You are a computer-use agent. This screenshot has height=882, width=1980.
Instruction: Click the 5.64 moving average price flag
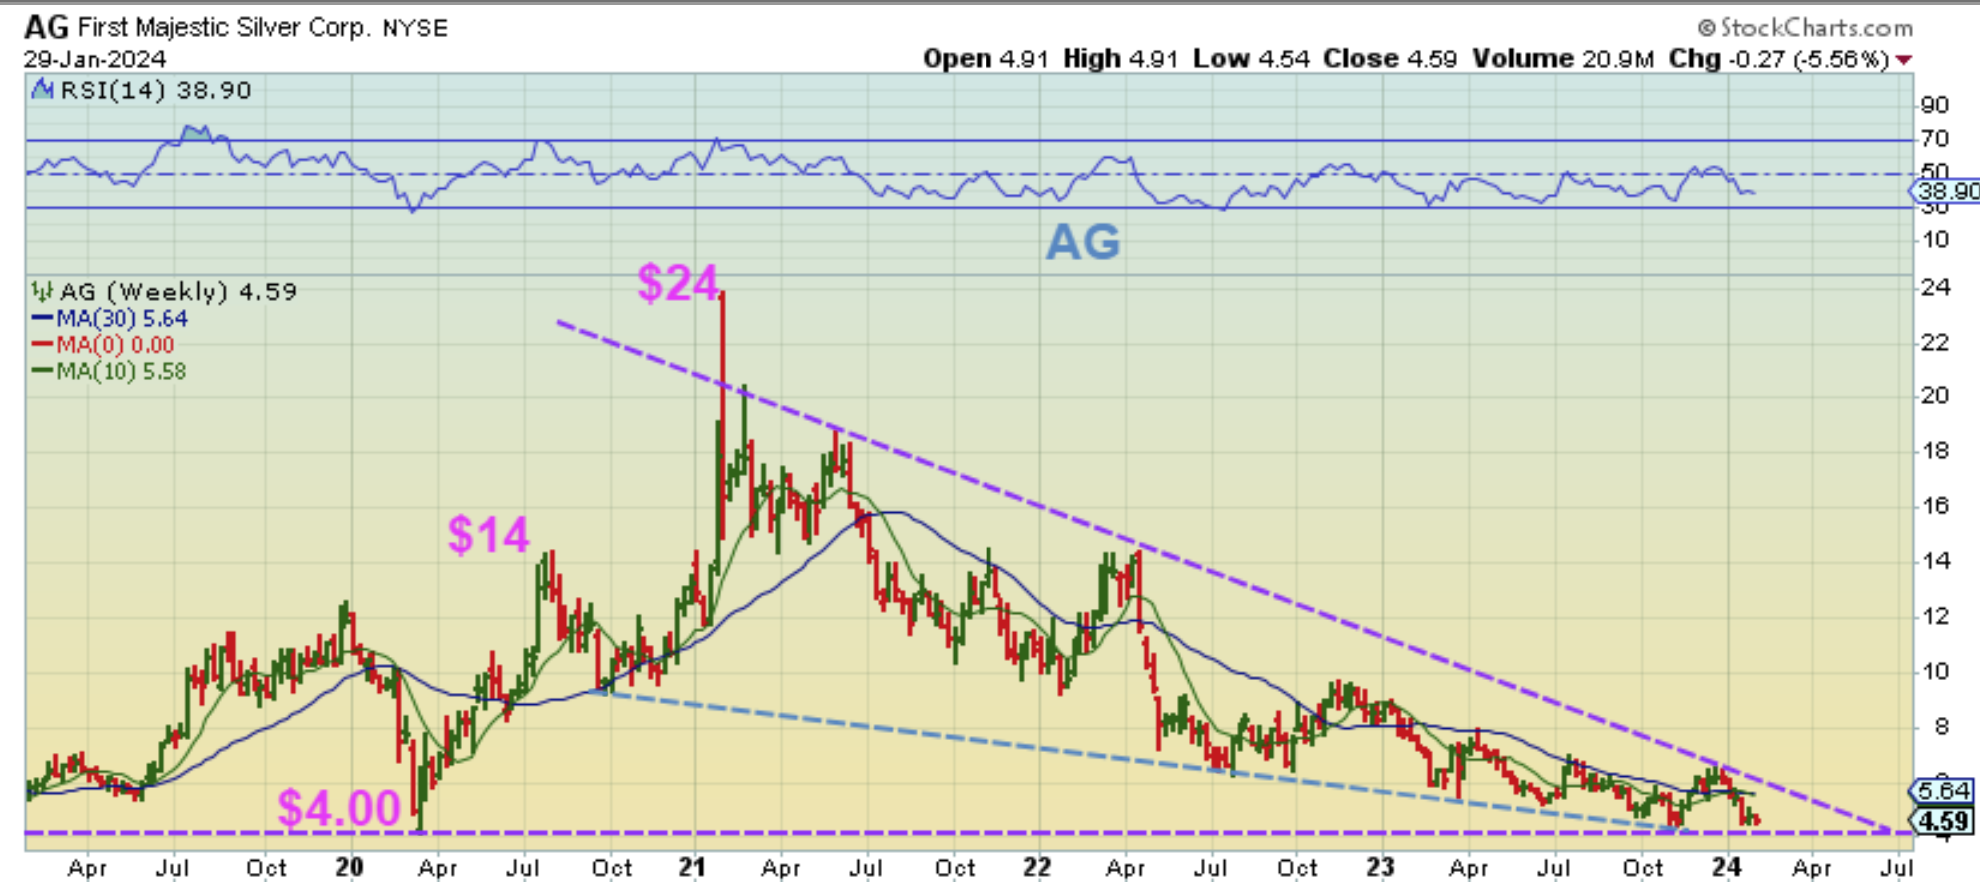coord(1942,791)
